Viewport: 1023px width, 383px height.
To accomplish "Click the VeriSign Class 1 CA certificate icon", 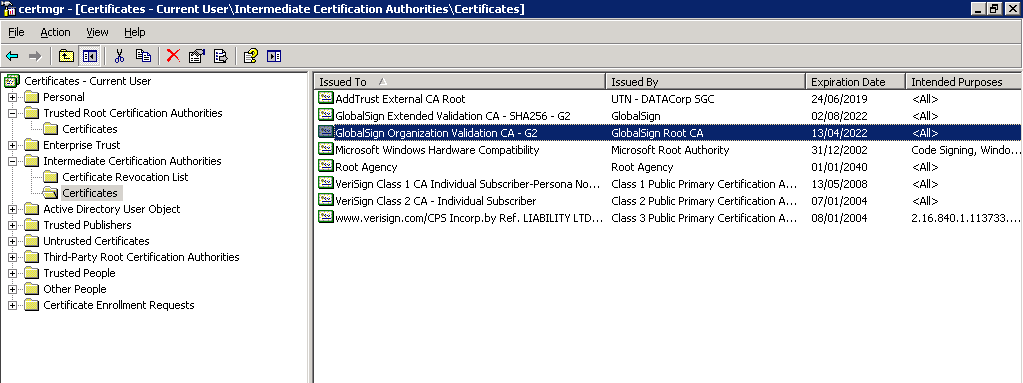I will (325, 183).
